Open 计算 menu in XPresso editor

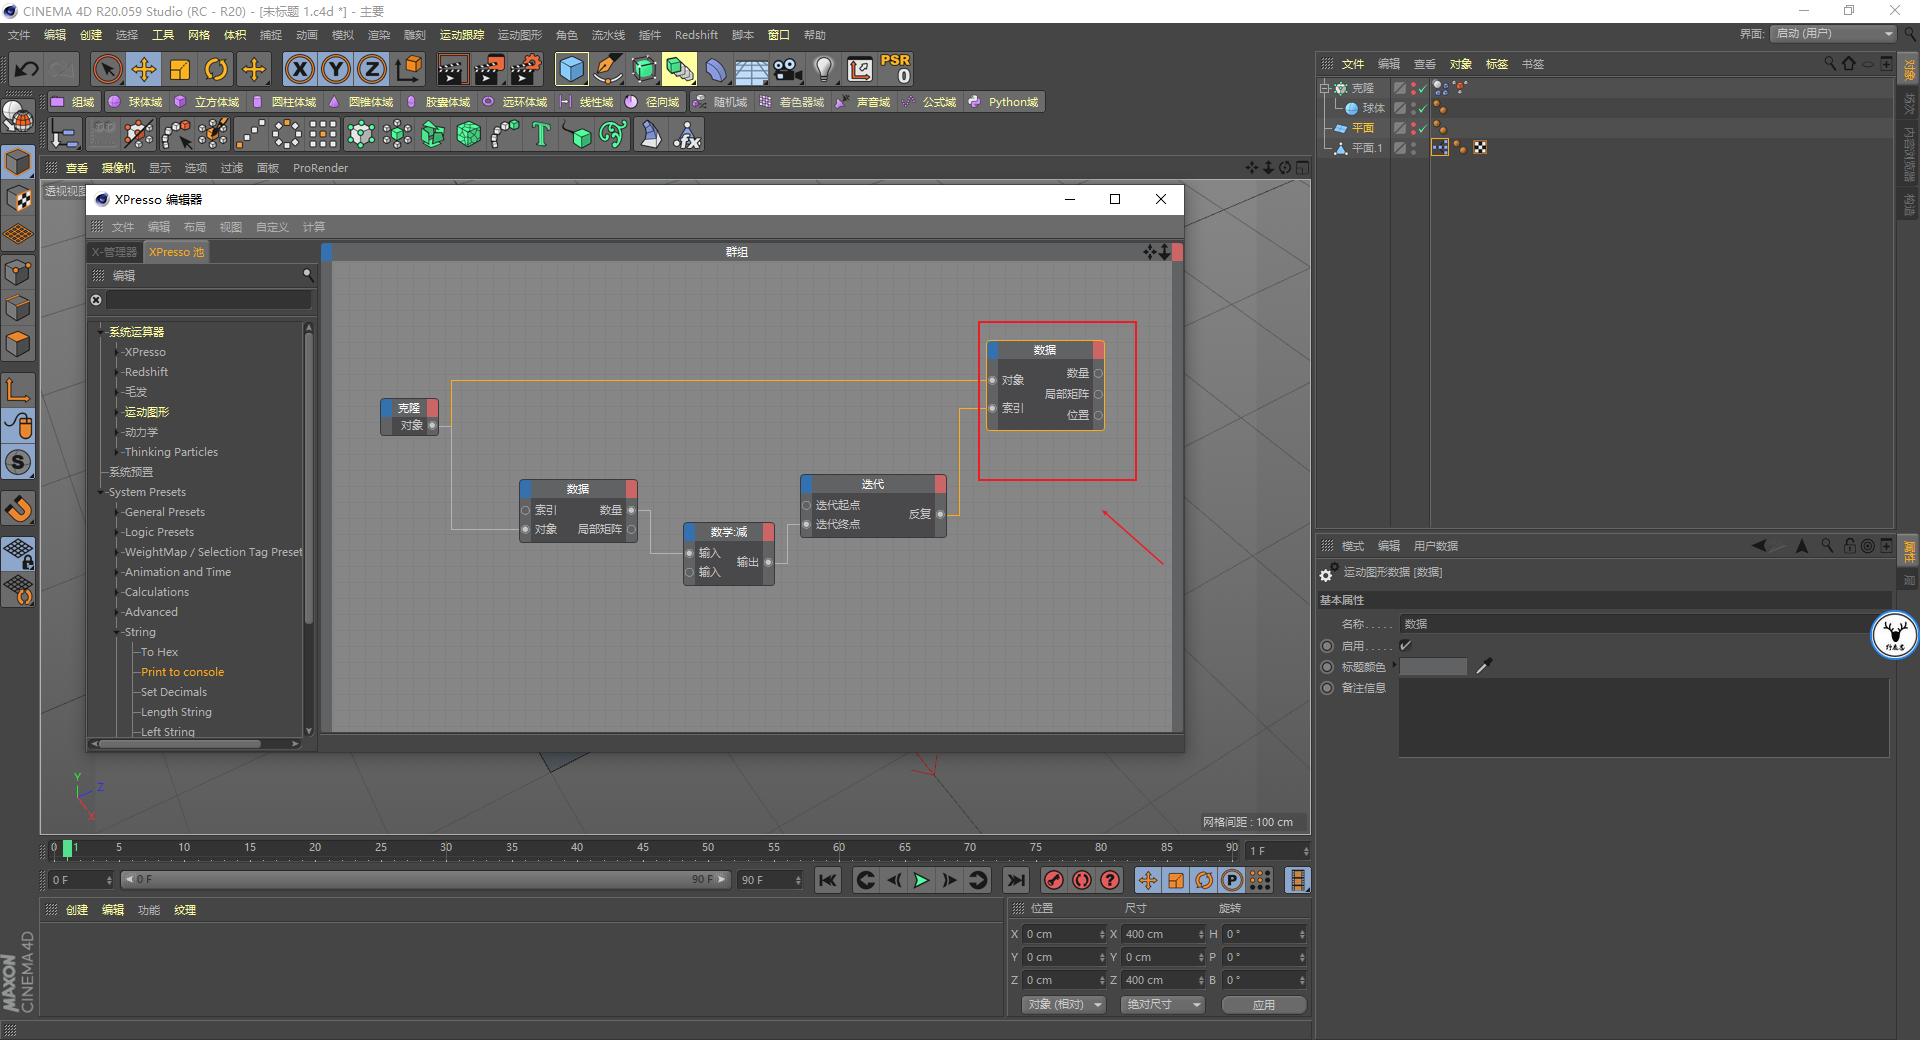(x=314, y=227)
